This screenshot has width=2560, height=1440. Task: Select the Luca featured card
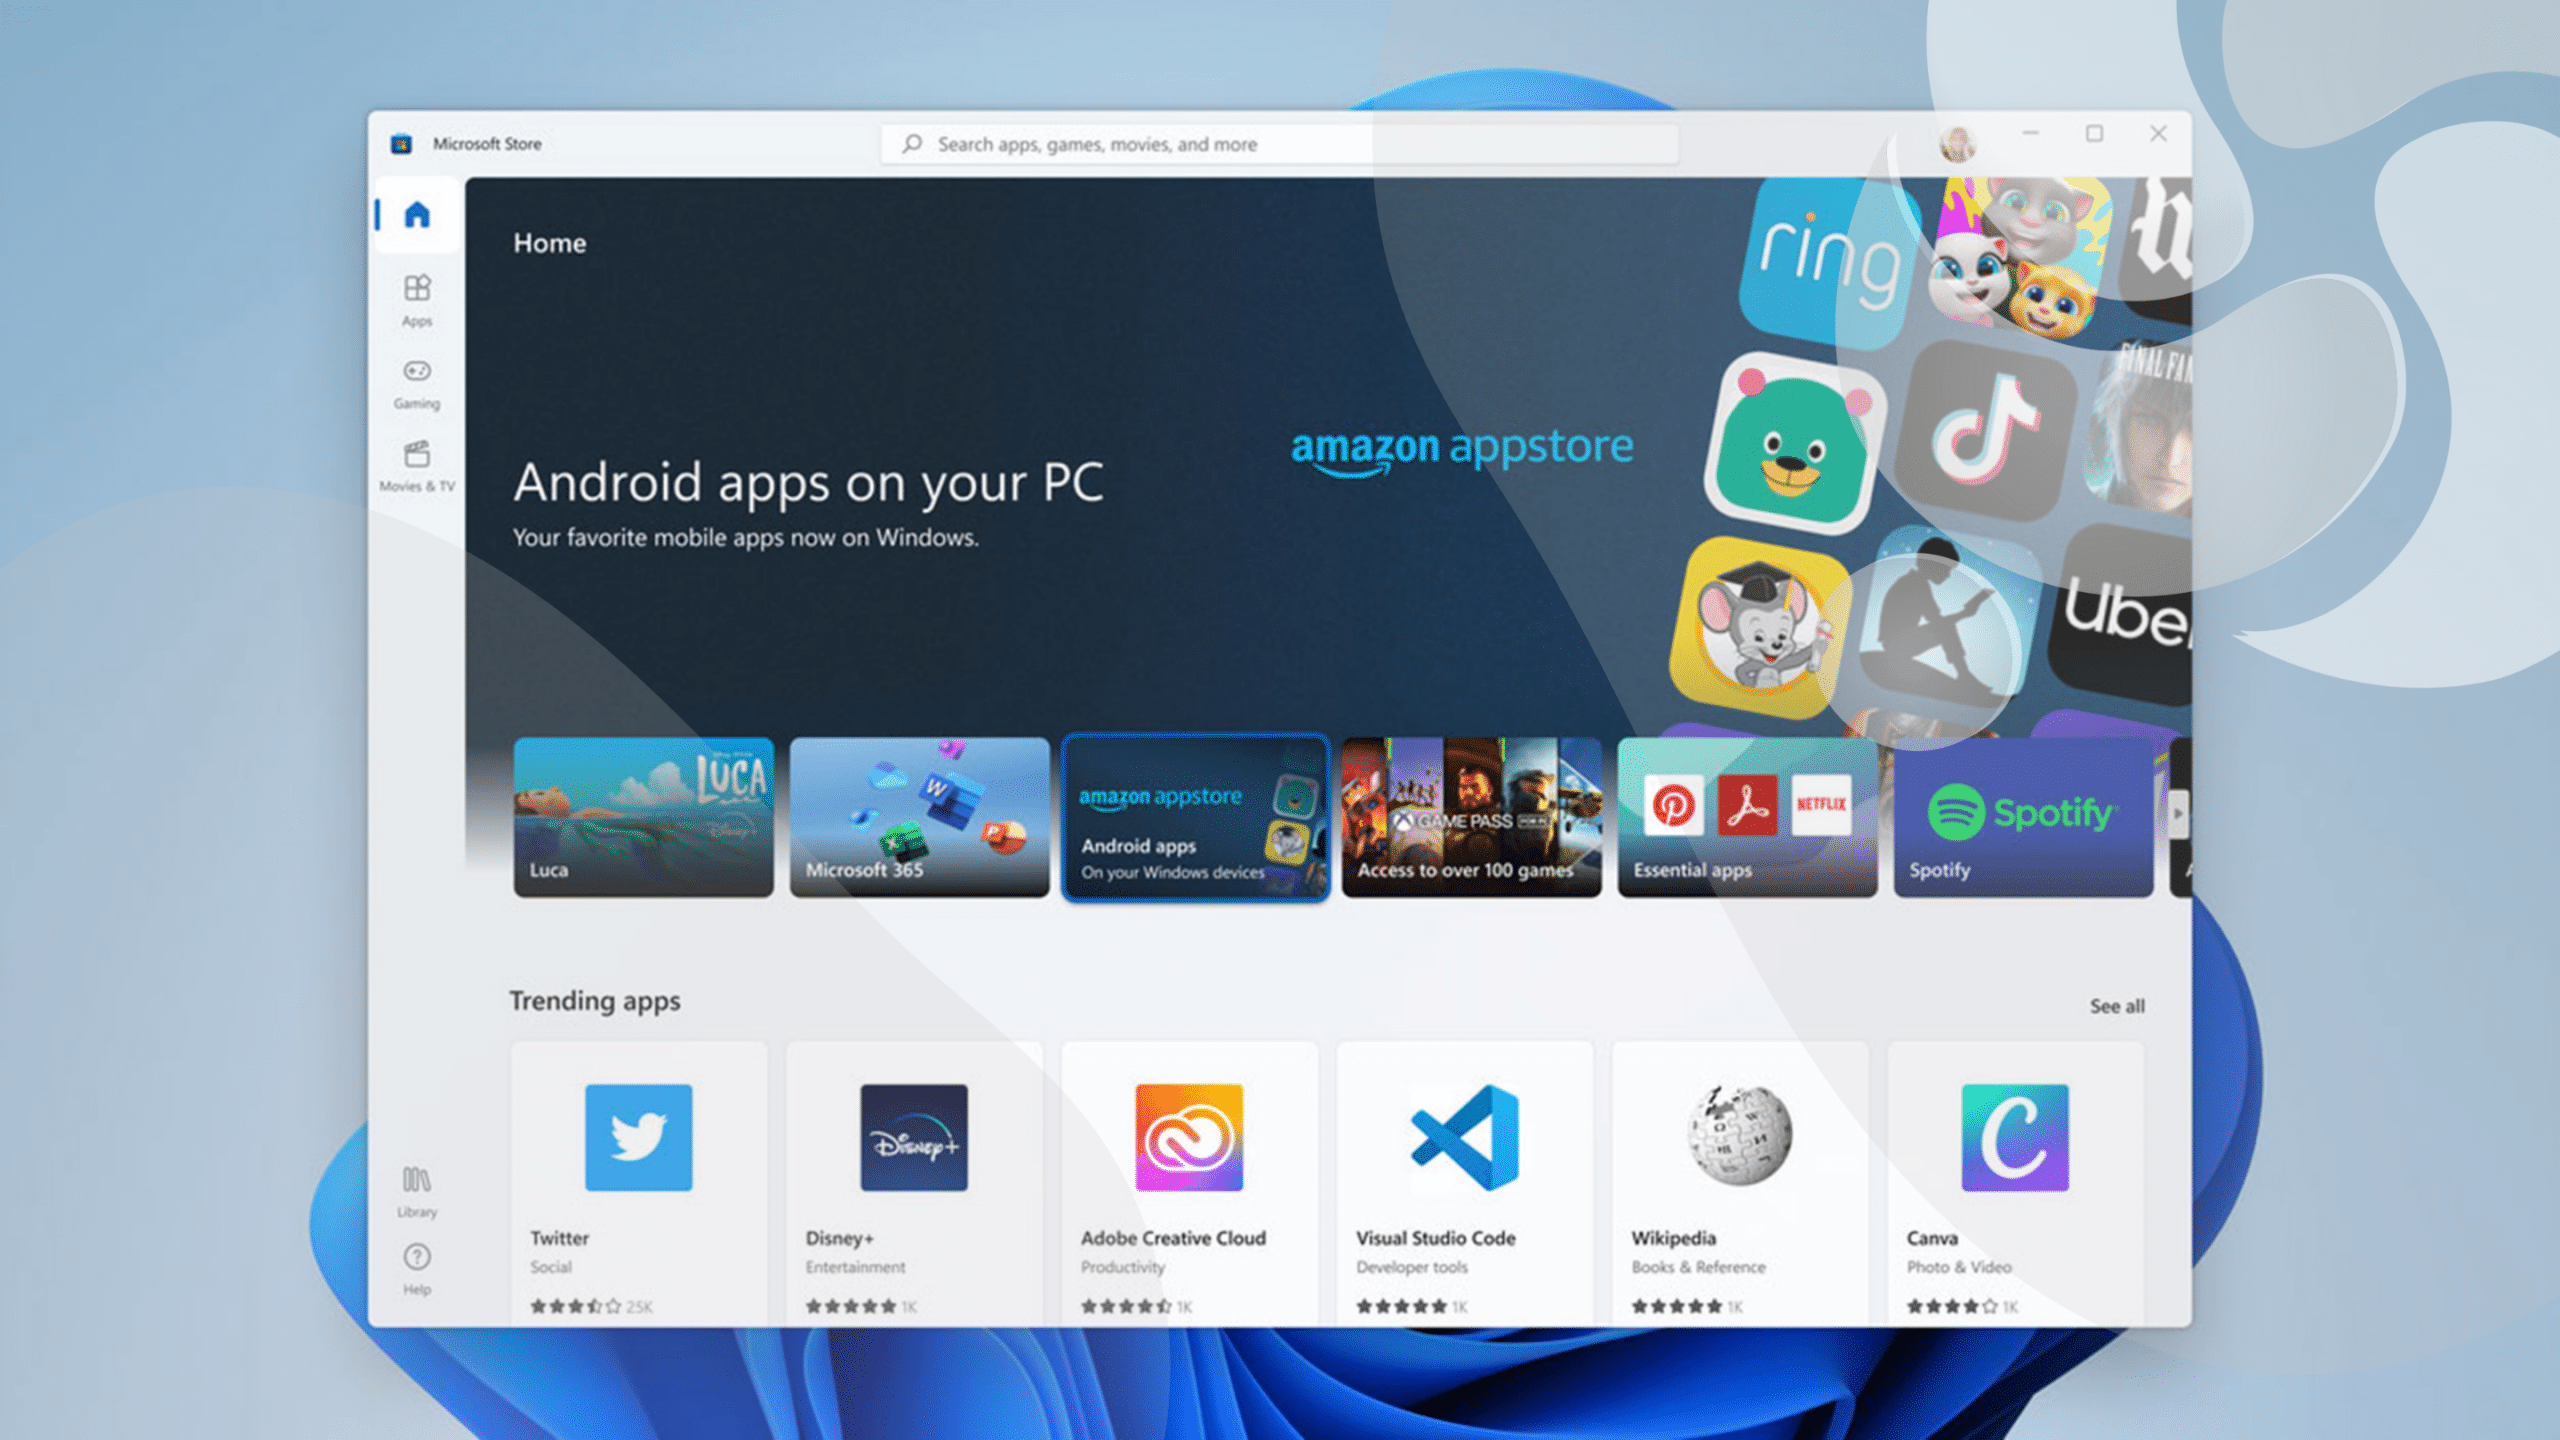(643, 817)
